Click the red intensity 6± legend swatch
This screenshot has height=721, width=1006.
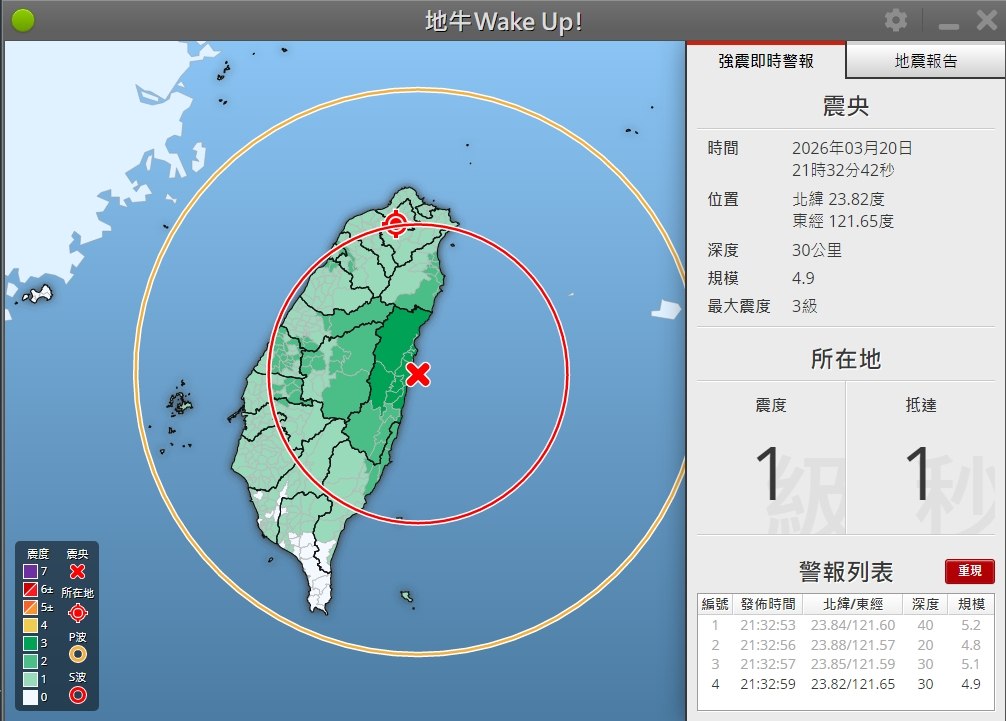pos(30,589)
